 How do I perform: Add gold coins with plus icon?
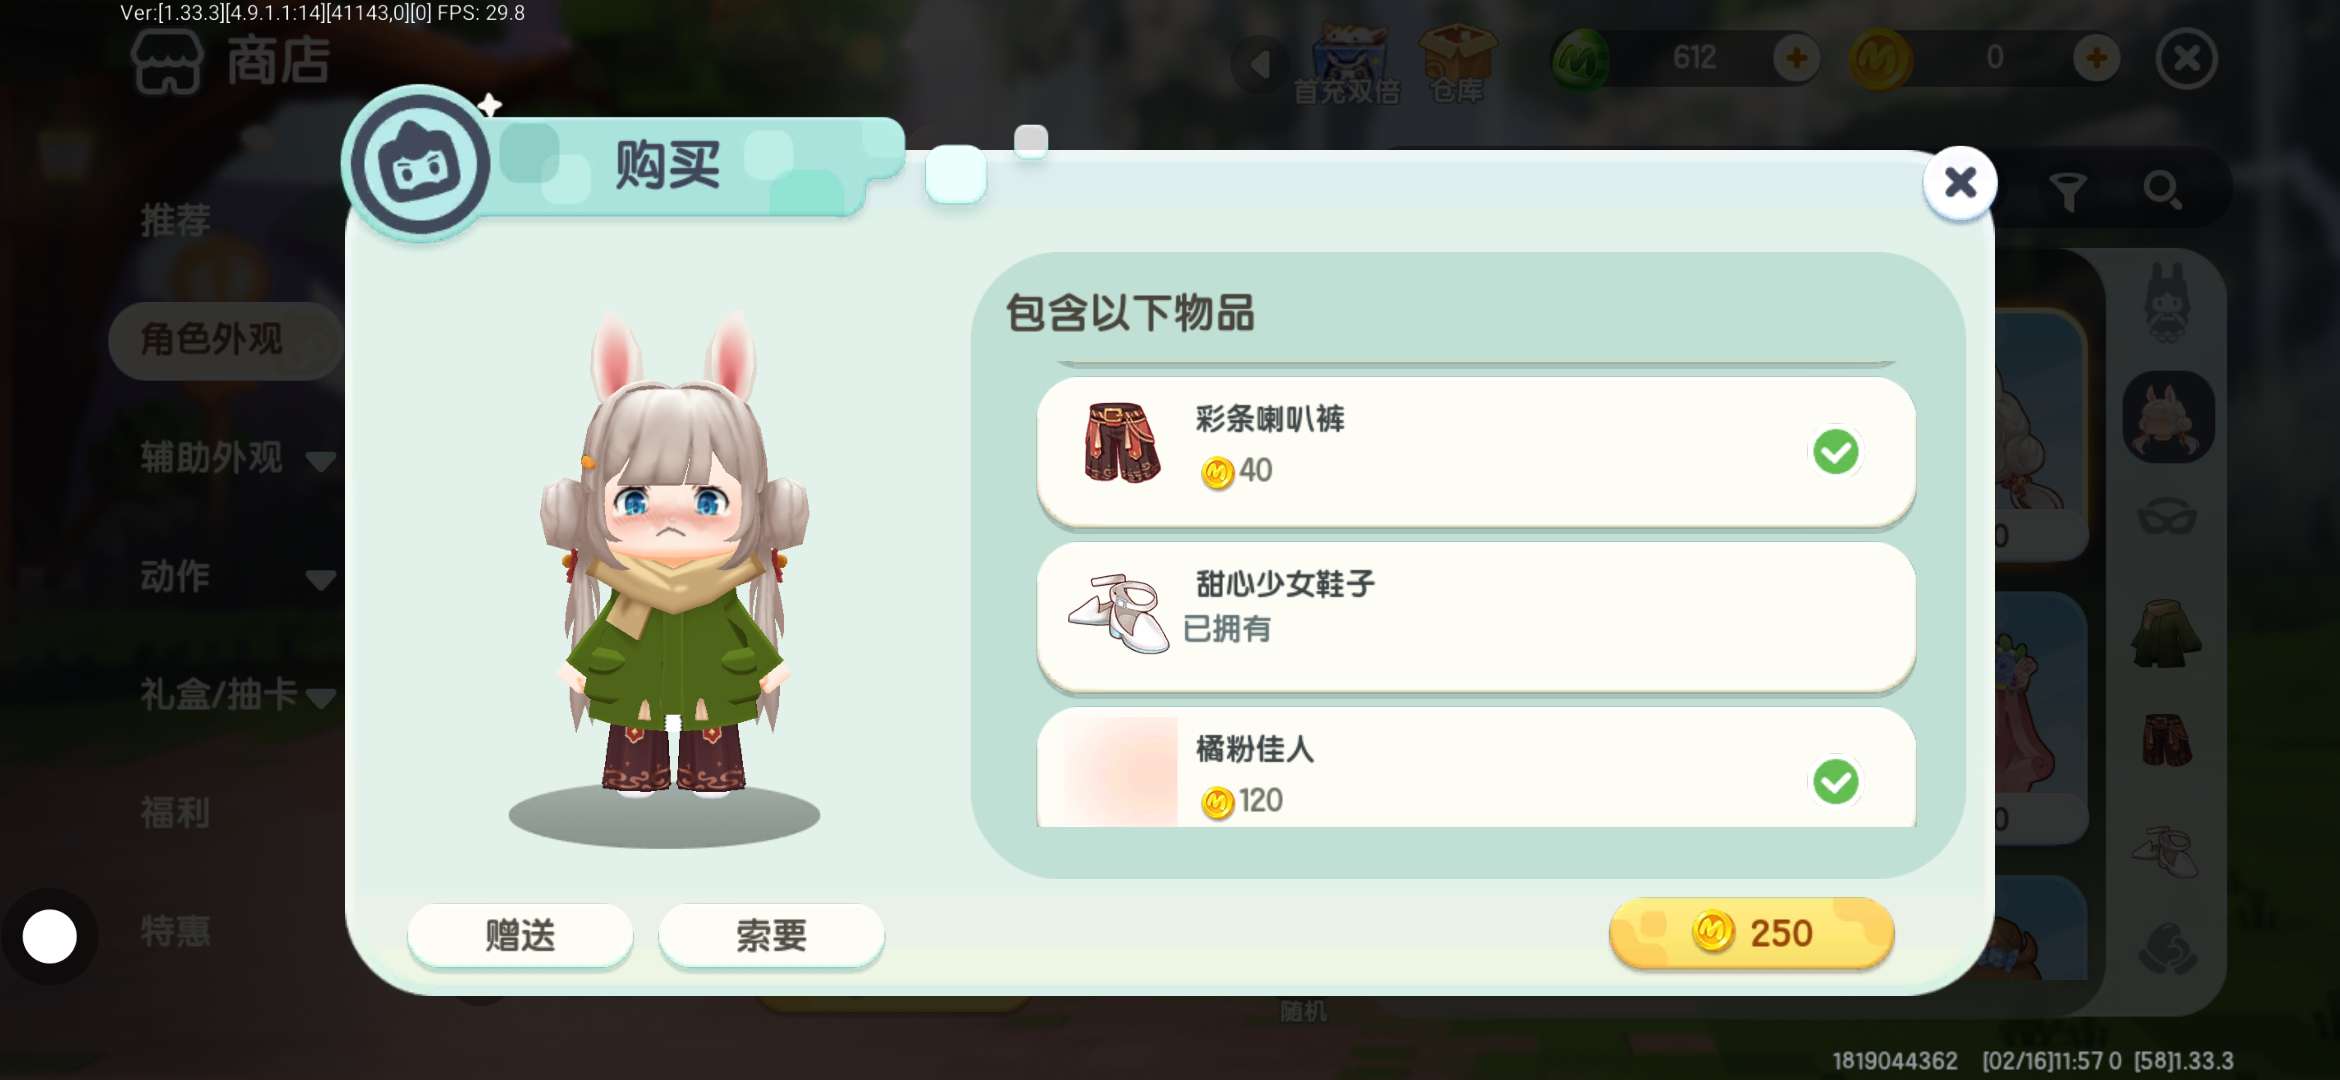click(x=2096, y=58)
